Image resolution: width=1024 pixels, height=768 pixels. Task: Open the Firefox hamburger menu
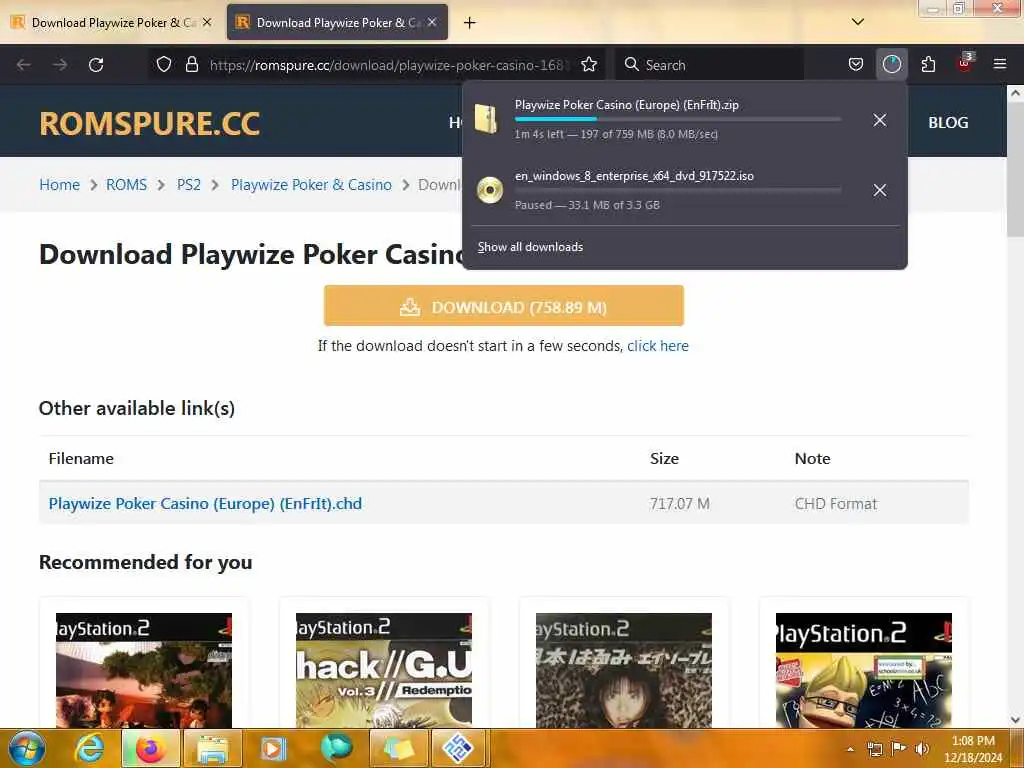[x=1000, y=64]
